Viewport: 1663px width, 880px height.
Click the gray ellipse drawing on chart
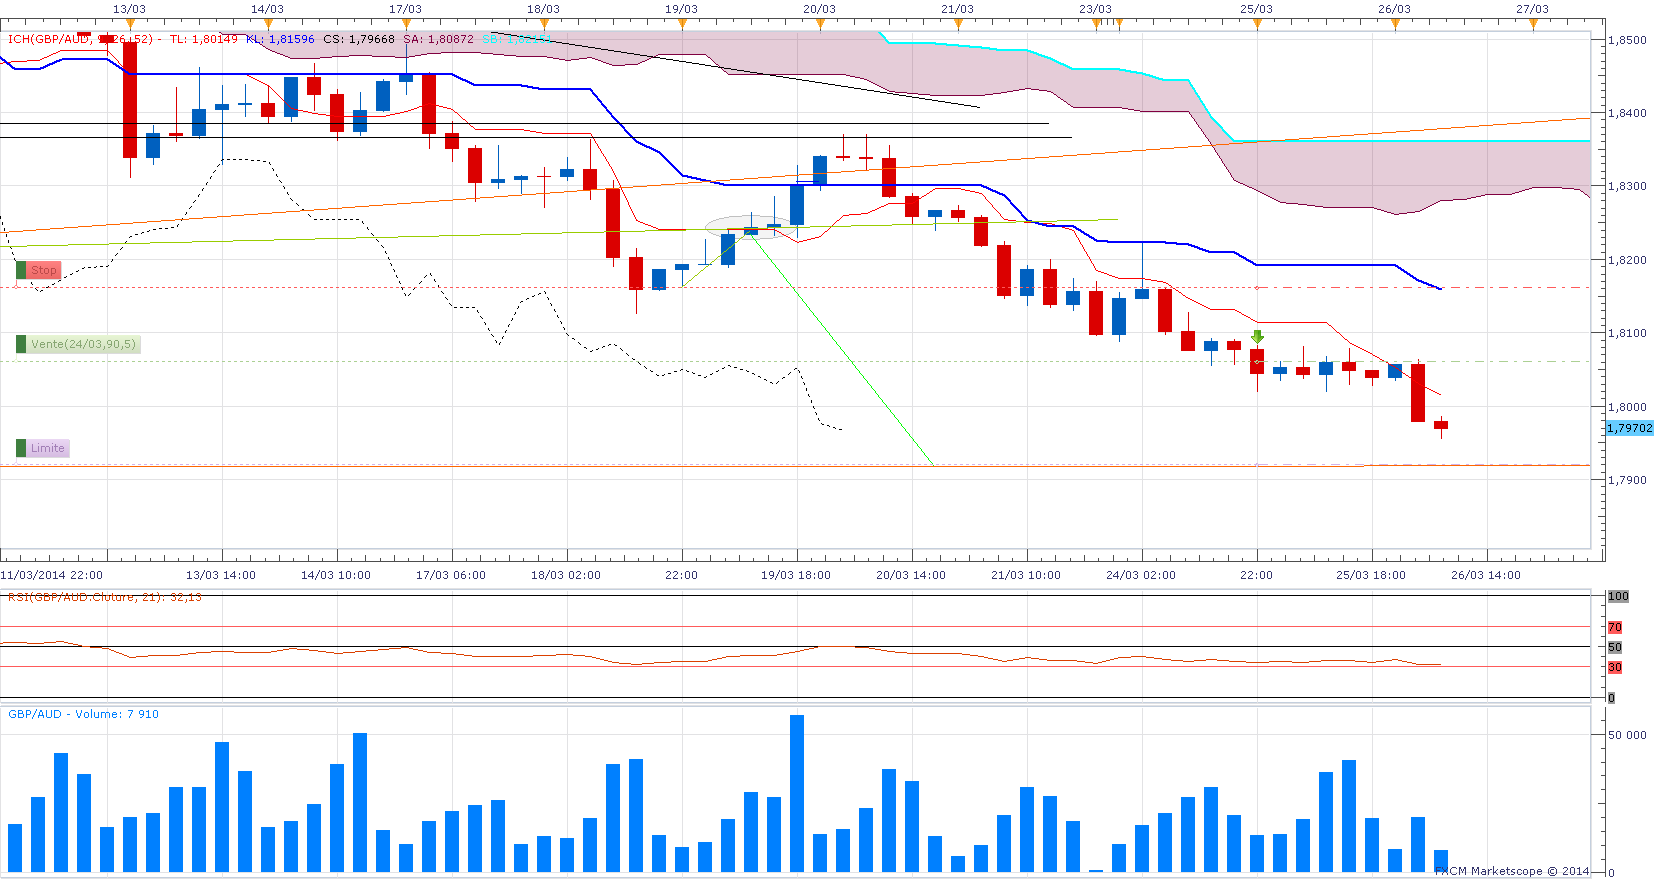751,227
